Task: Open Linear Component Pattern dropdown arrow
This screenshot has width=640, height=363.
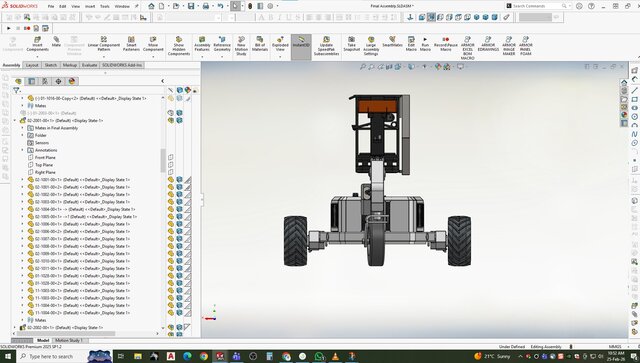Action: [x=104, y=56]
